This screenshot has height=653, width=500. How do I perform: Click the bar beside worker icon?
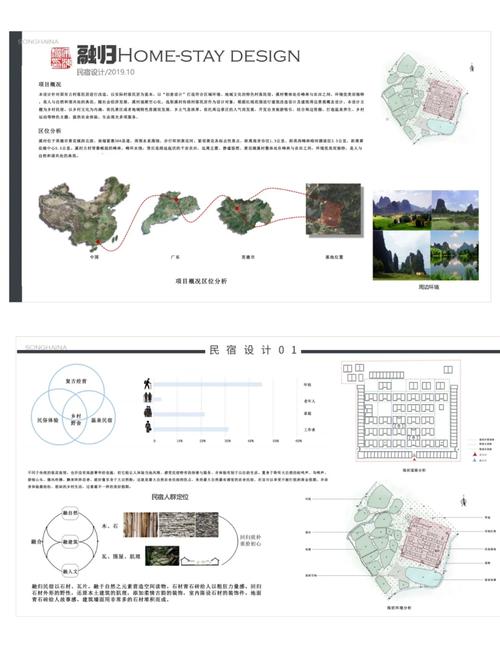(x=191, y=429)
